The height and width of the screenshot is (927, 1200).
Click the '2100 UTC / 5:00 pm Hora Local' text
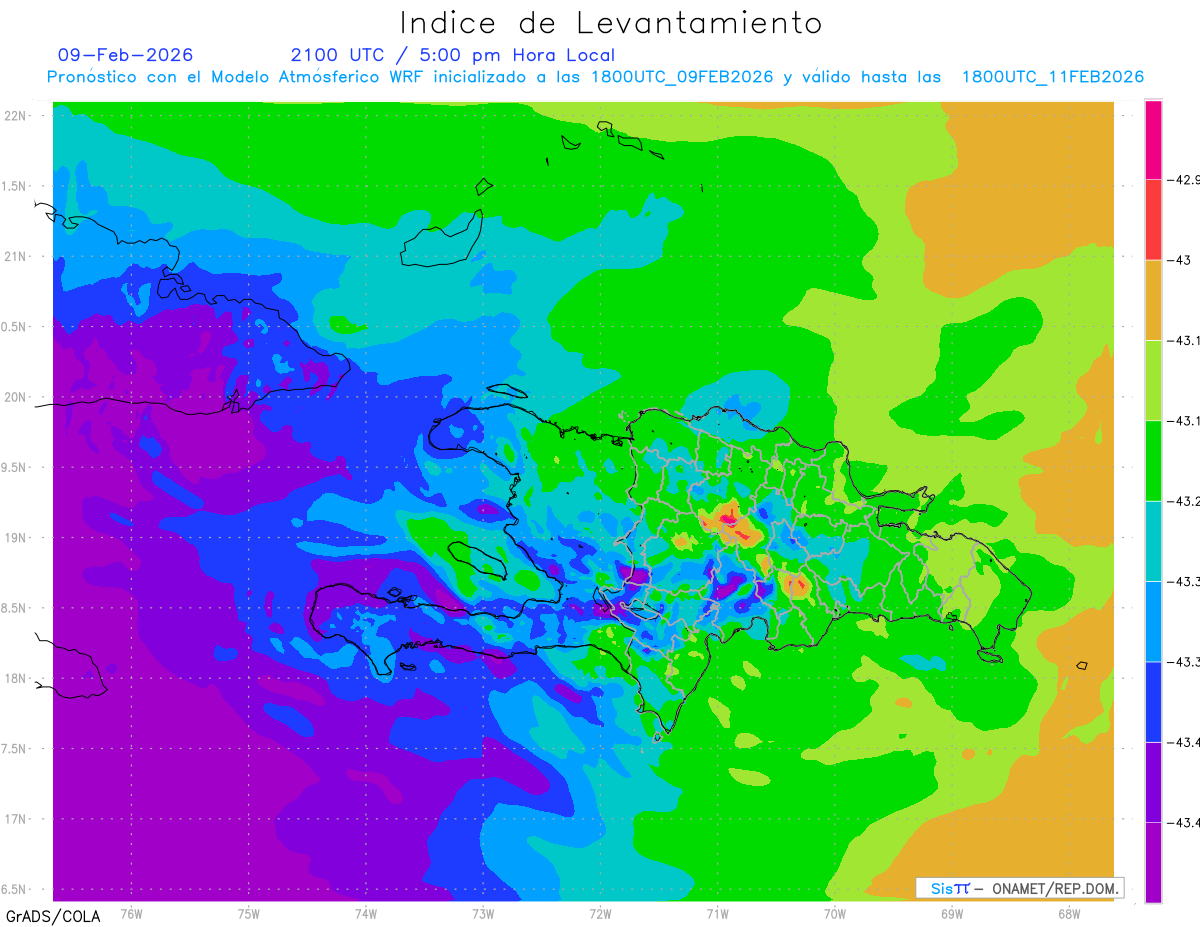click(453, 55)
